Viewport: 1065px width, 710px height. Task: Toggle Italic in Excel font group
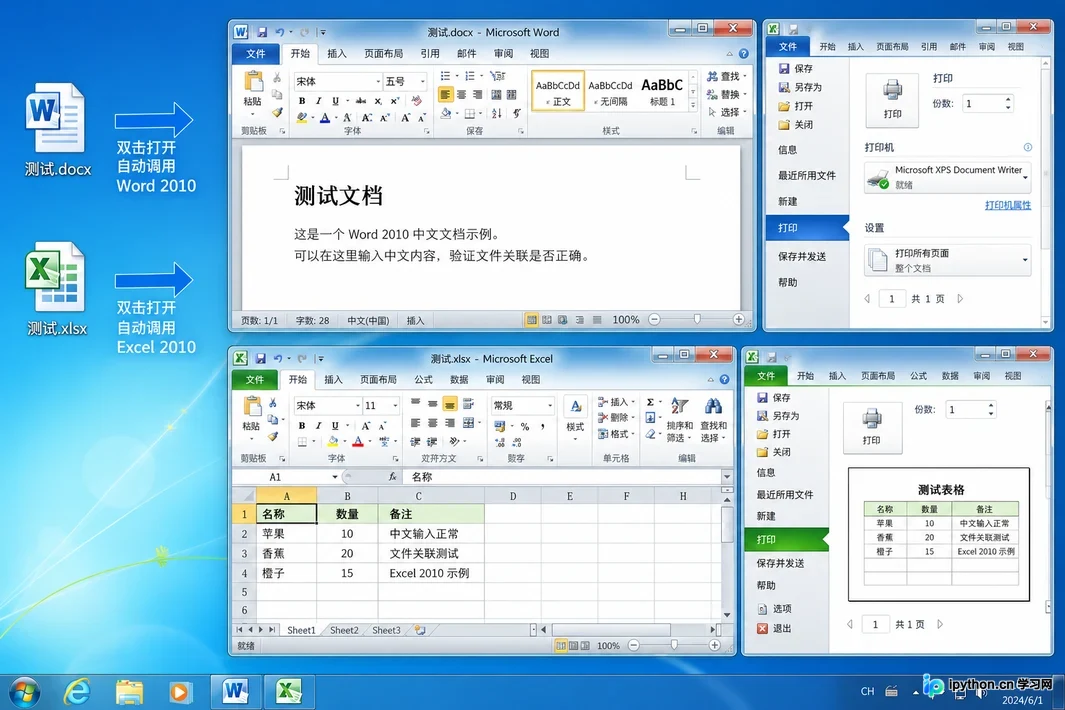(318, 425)
